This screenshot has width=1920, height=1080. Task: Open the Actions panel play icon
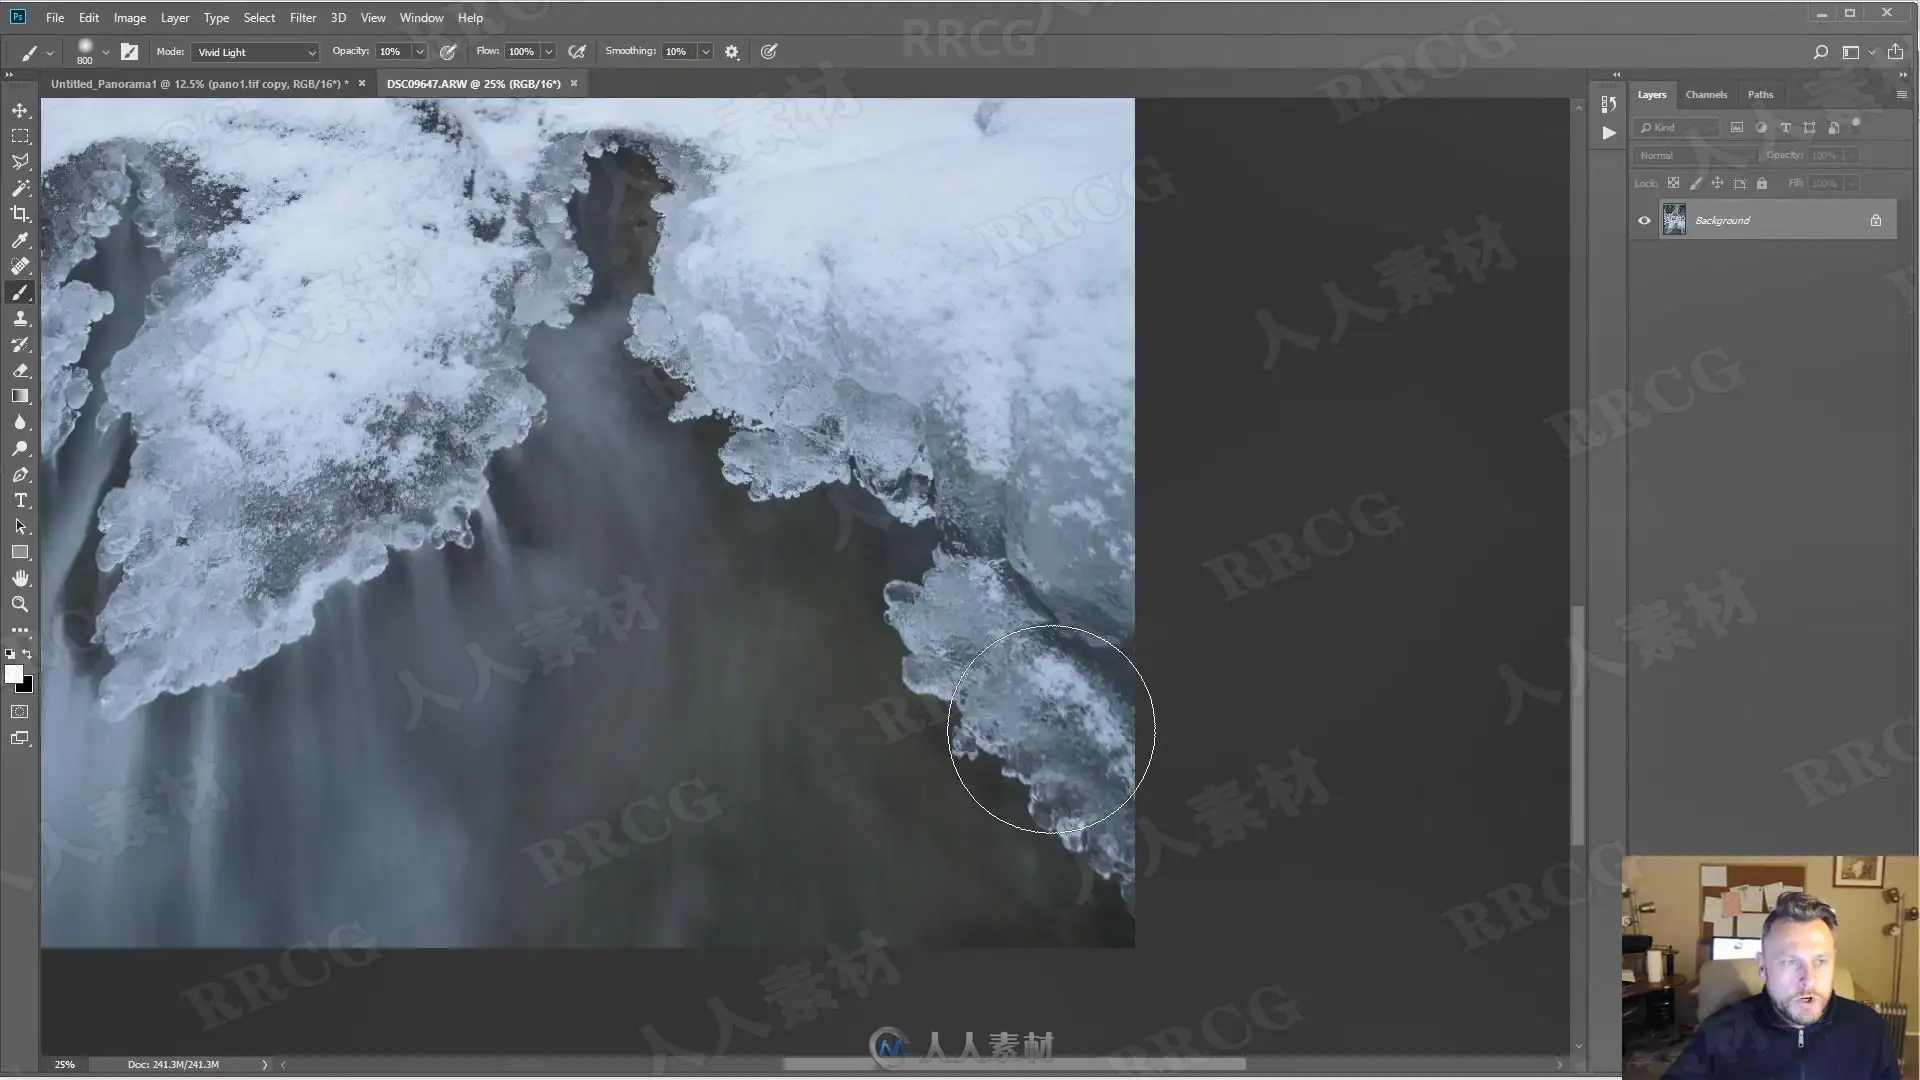click(x=1608, y=132)
